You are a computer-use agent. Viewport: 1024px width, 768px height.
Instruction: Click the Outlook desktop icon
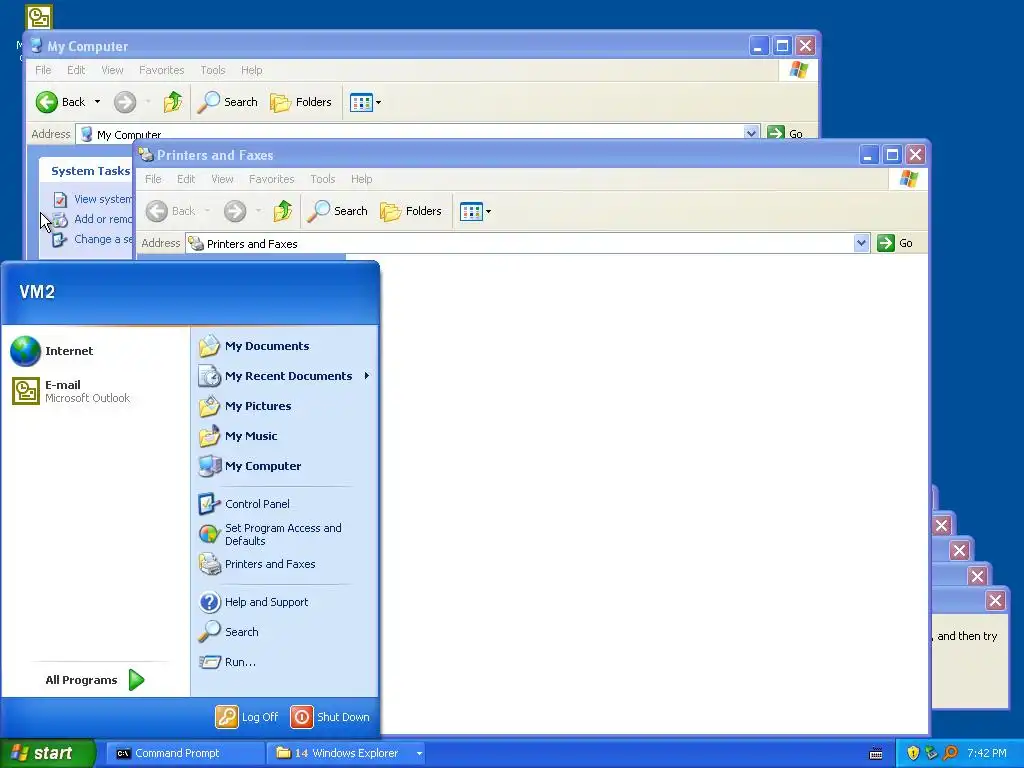point(39,17)
